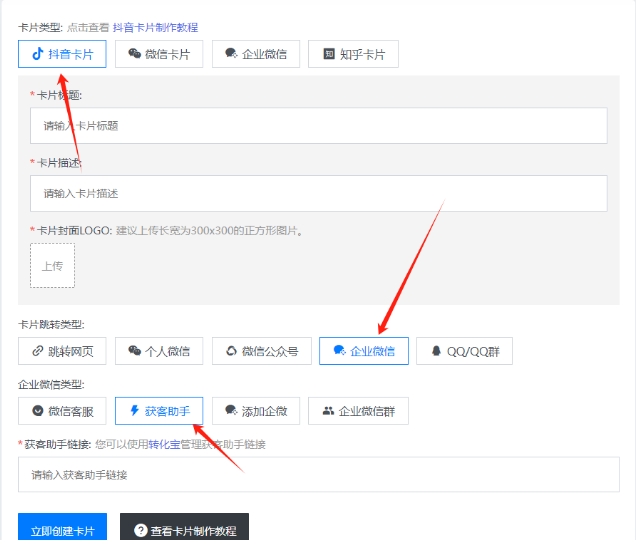Click the 知乎 icon in 知乎卡片
This screenshot has width=636, height=544.
[x=328, y=54]
